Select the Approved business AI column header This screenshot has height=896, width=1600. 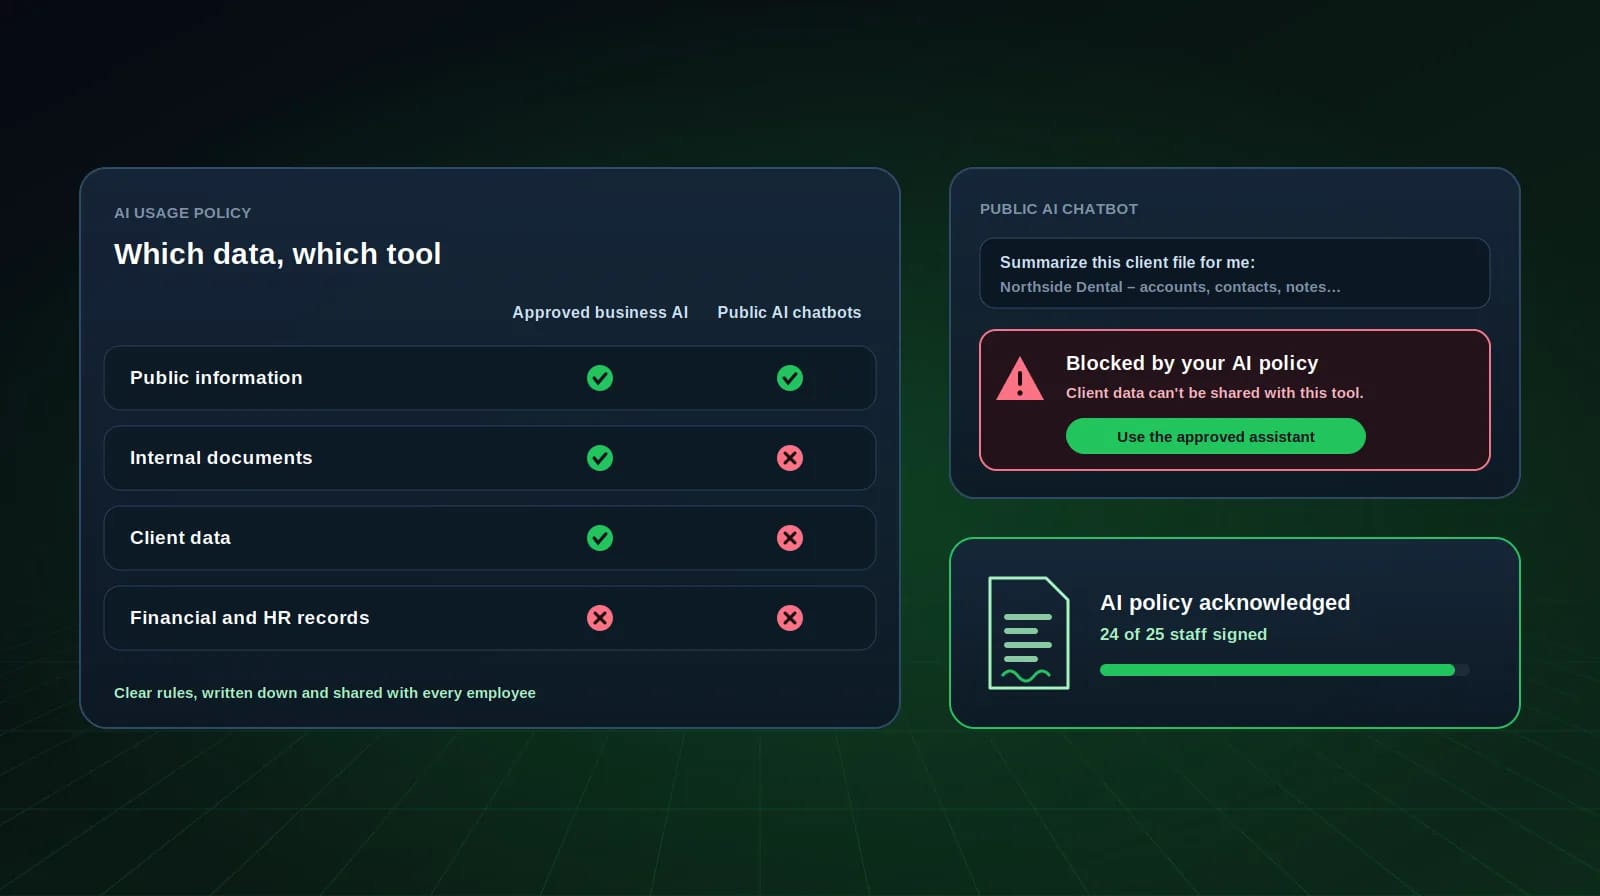tap(600, 312)
